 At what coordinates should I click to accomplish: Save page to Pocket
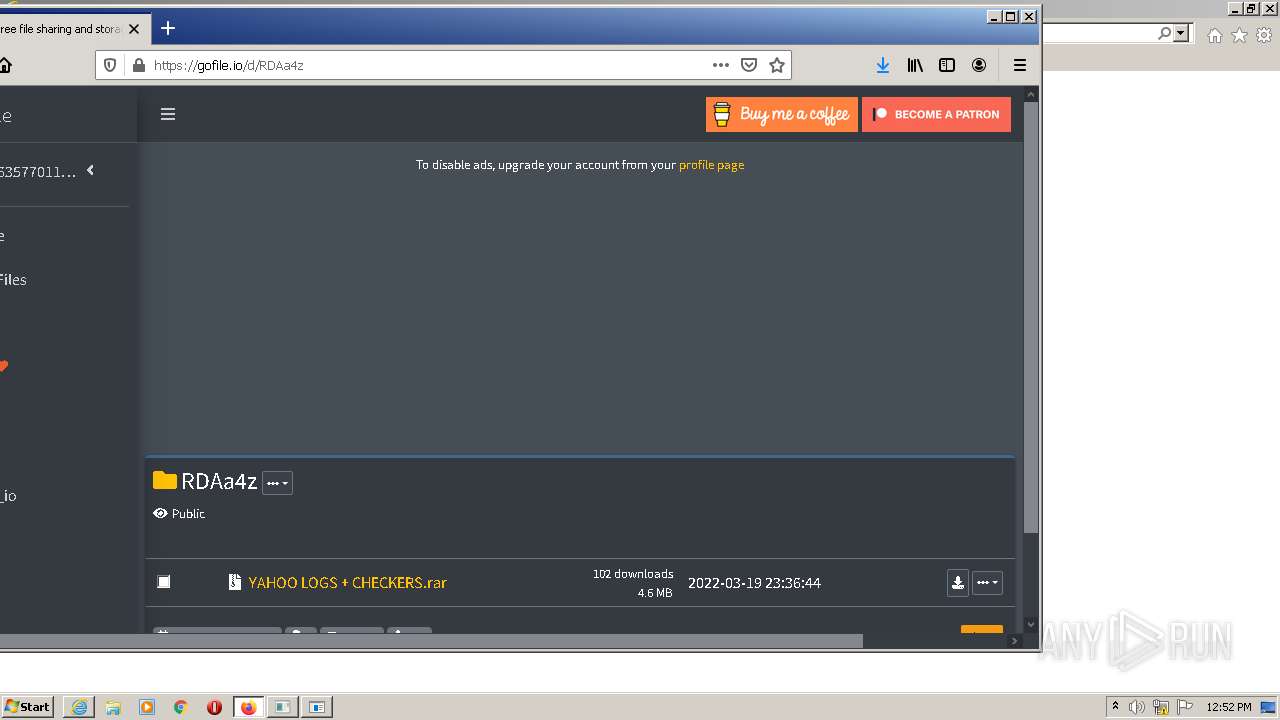tap(749, 65)
